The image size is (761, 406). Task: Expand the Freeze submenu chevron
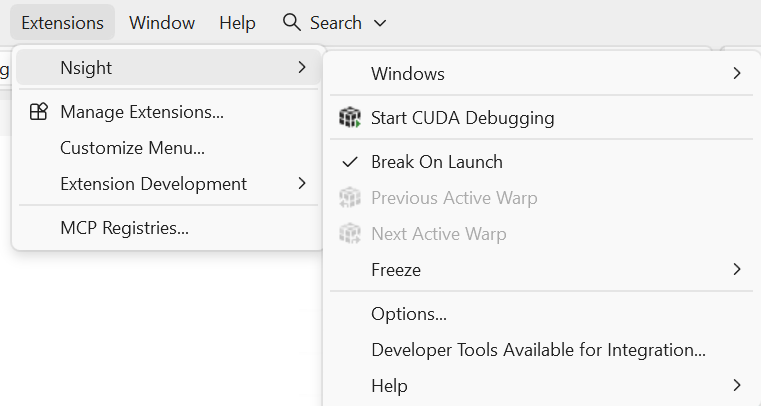(737, 269)
